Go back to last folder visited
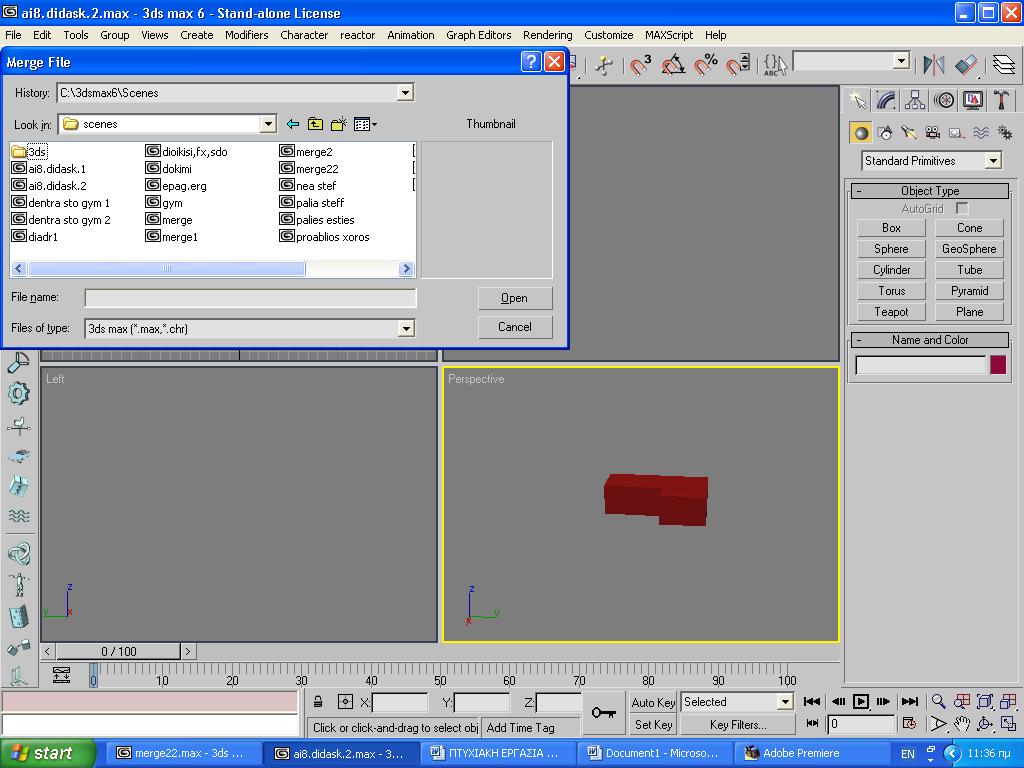This screenshot has width=1024, height=768. click(293, 124)
